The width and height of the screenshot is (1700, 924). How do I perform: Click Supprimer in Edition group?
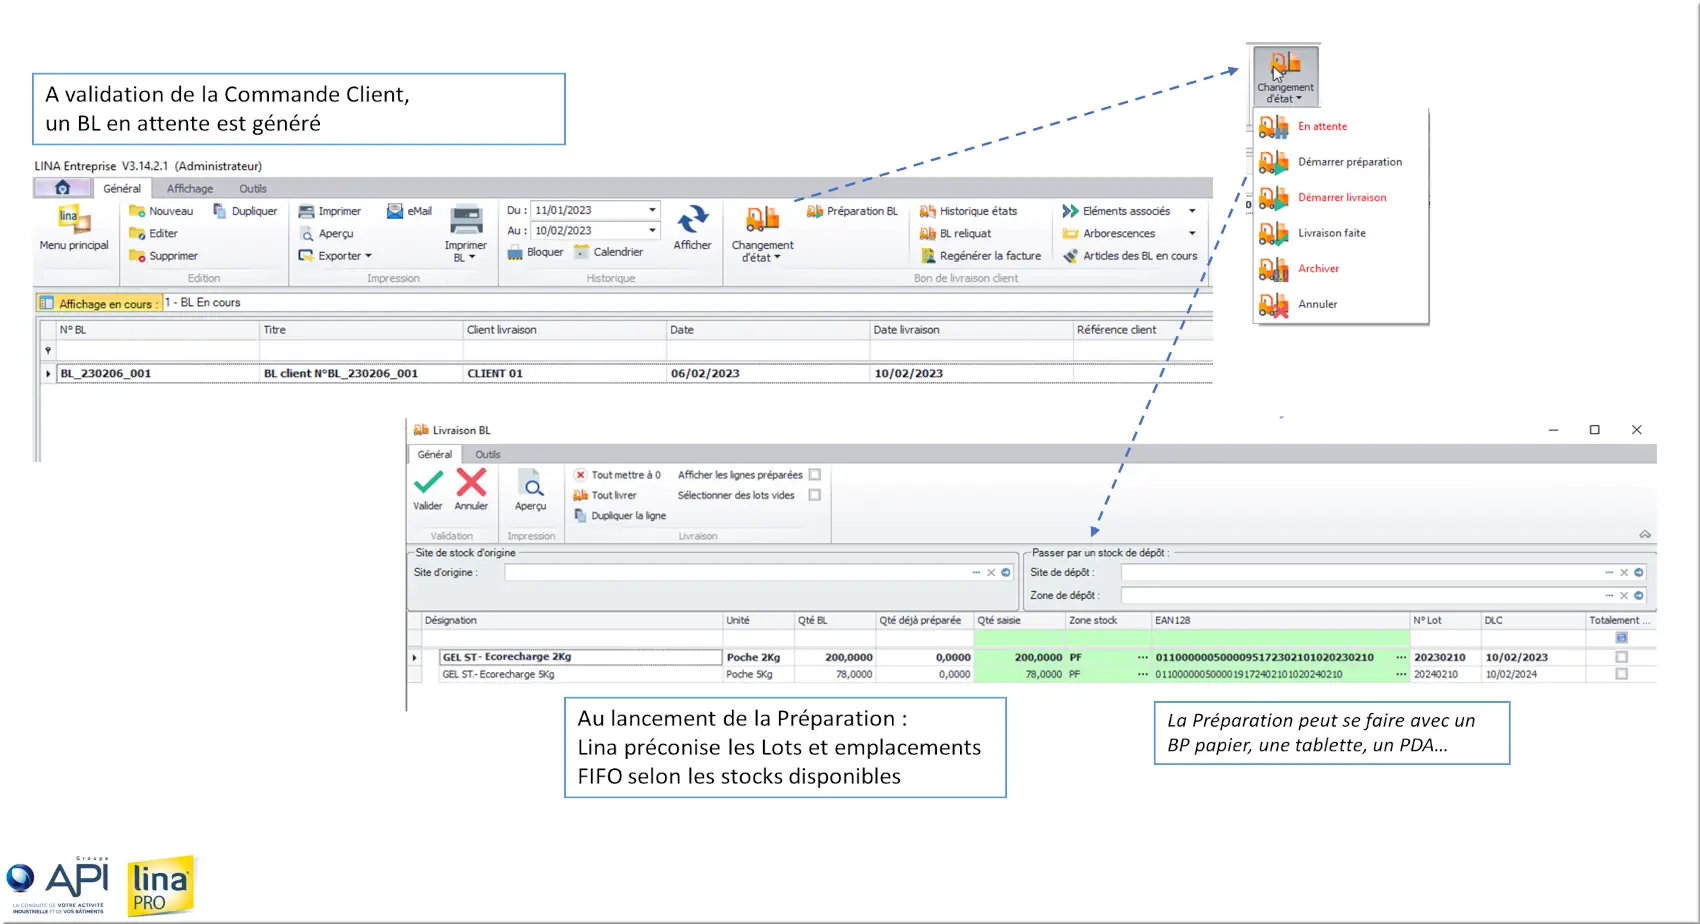coord(163,256)
